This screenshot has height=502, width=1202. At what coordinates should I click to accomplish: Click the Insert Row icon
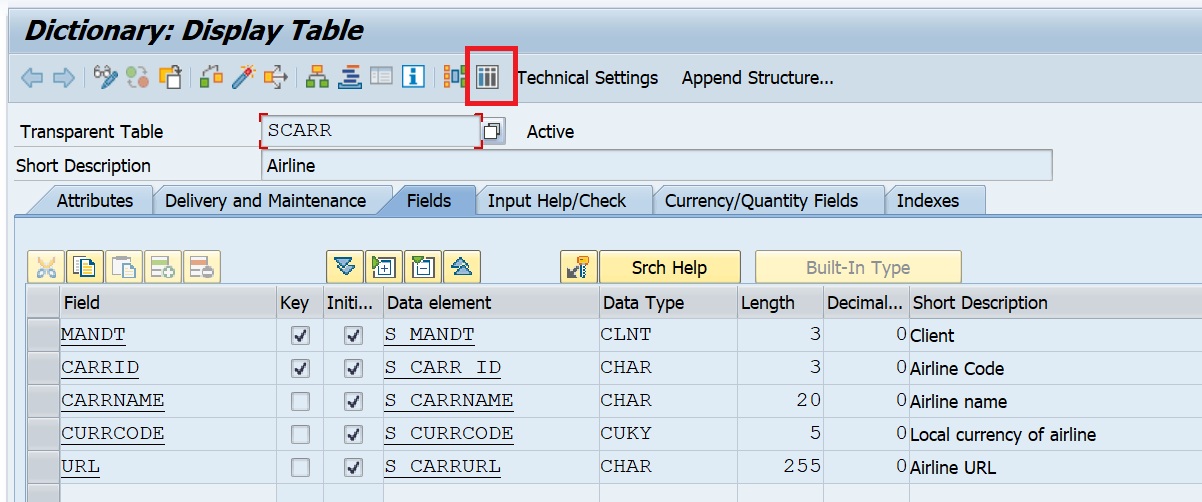tap(163, 267)
